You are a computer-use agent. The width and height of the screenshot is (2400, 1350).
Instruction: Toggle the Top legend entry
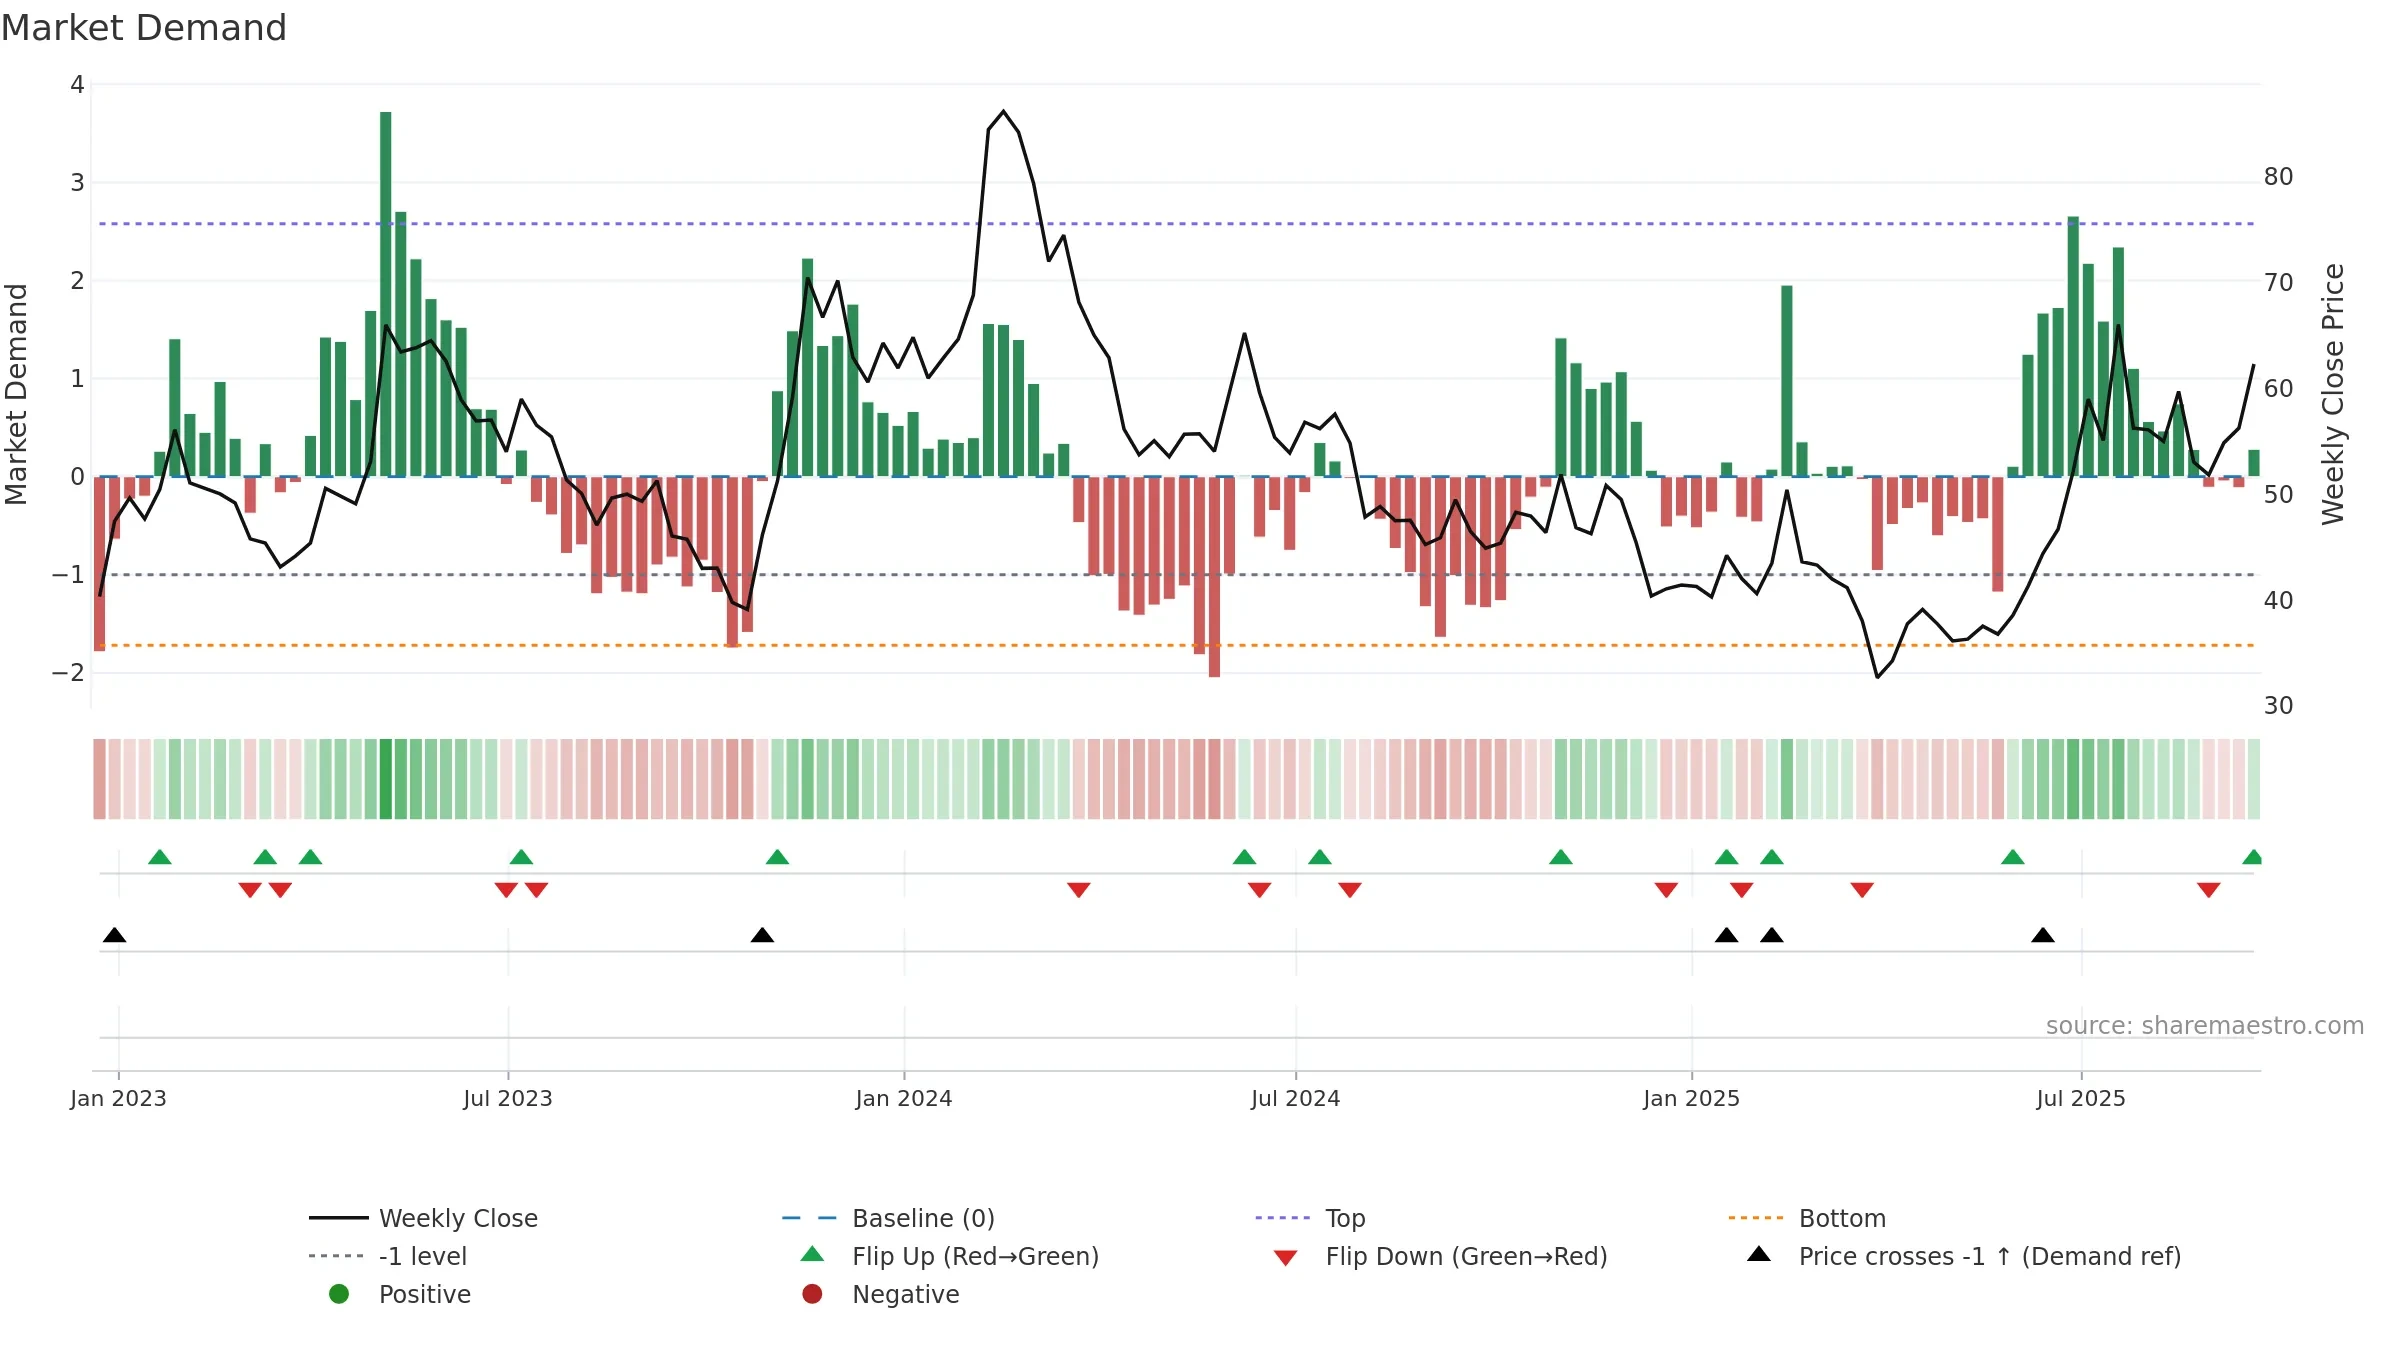coord(1310,1218)
